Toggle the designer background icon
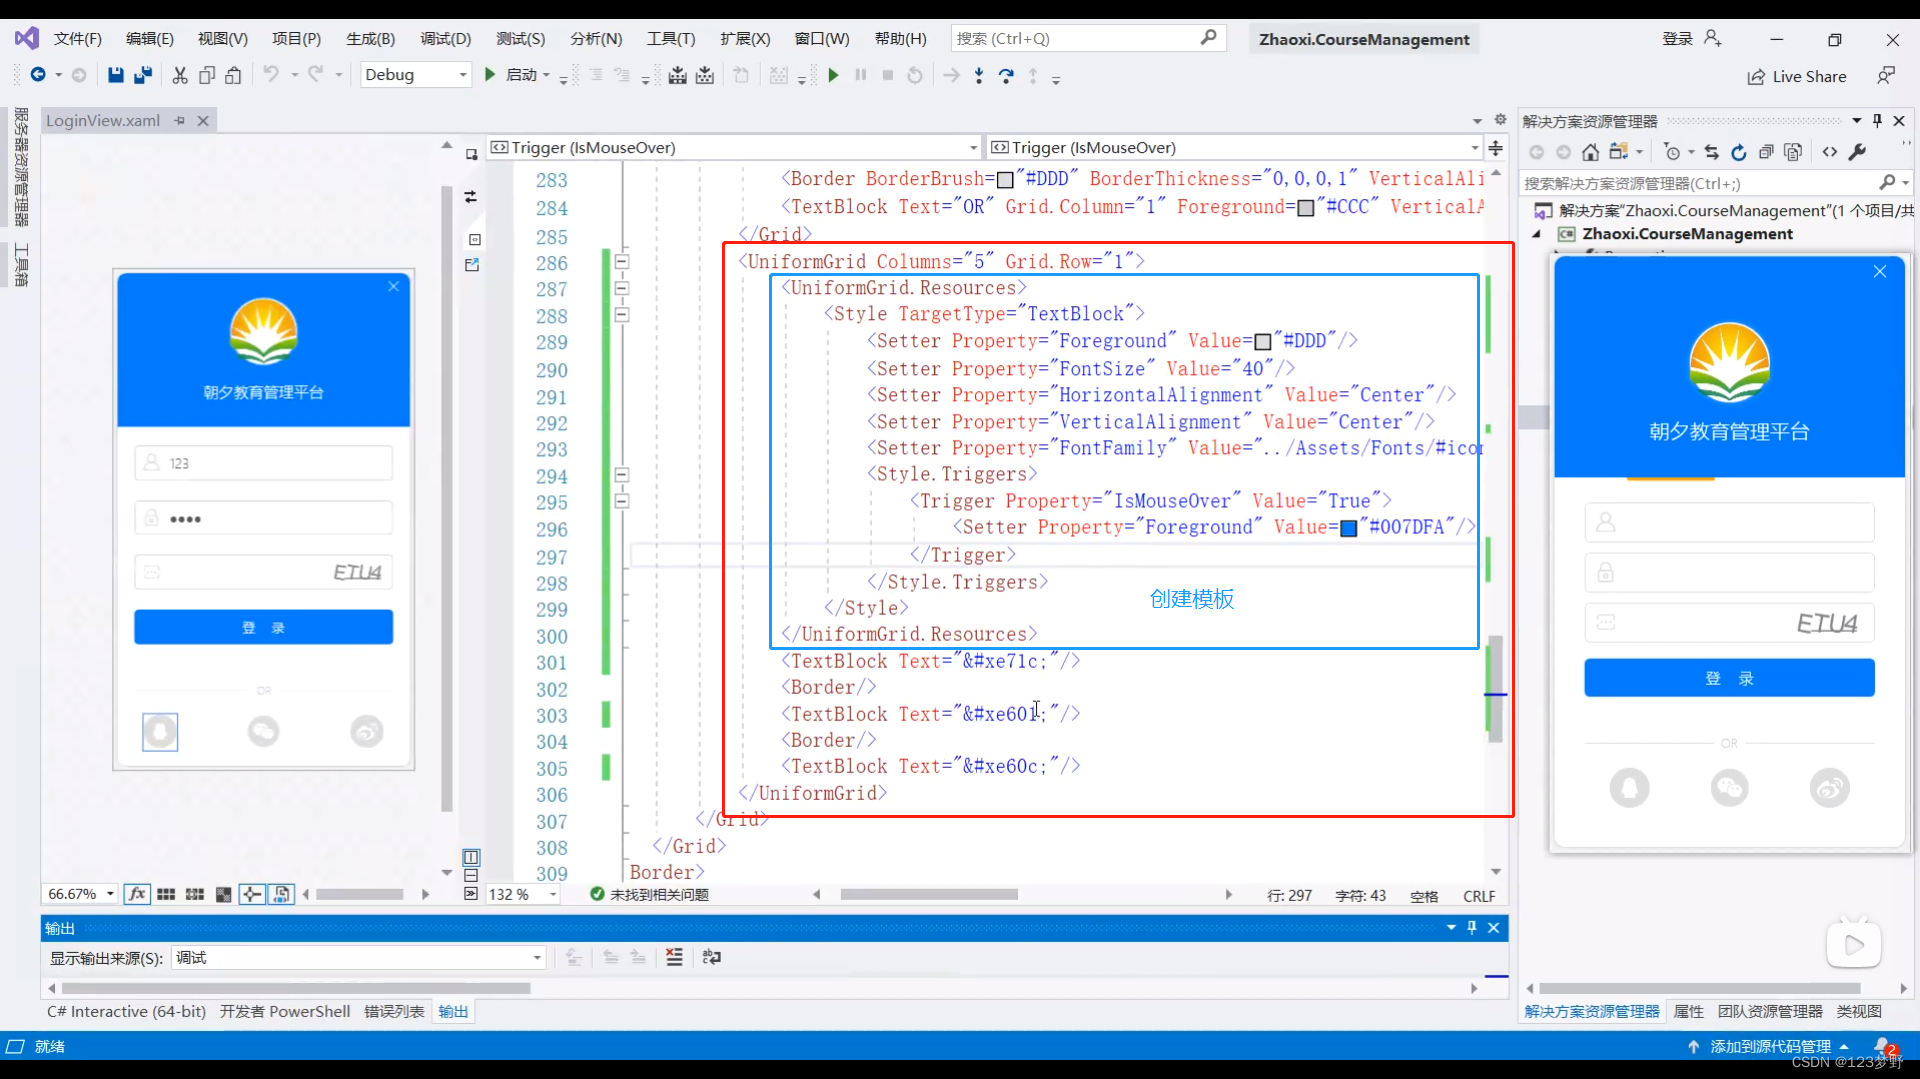1920x1079 pixels. click(x=223, y=894)
